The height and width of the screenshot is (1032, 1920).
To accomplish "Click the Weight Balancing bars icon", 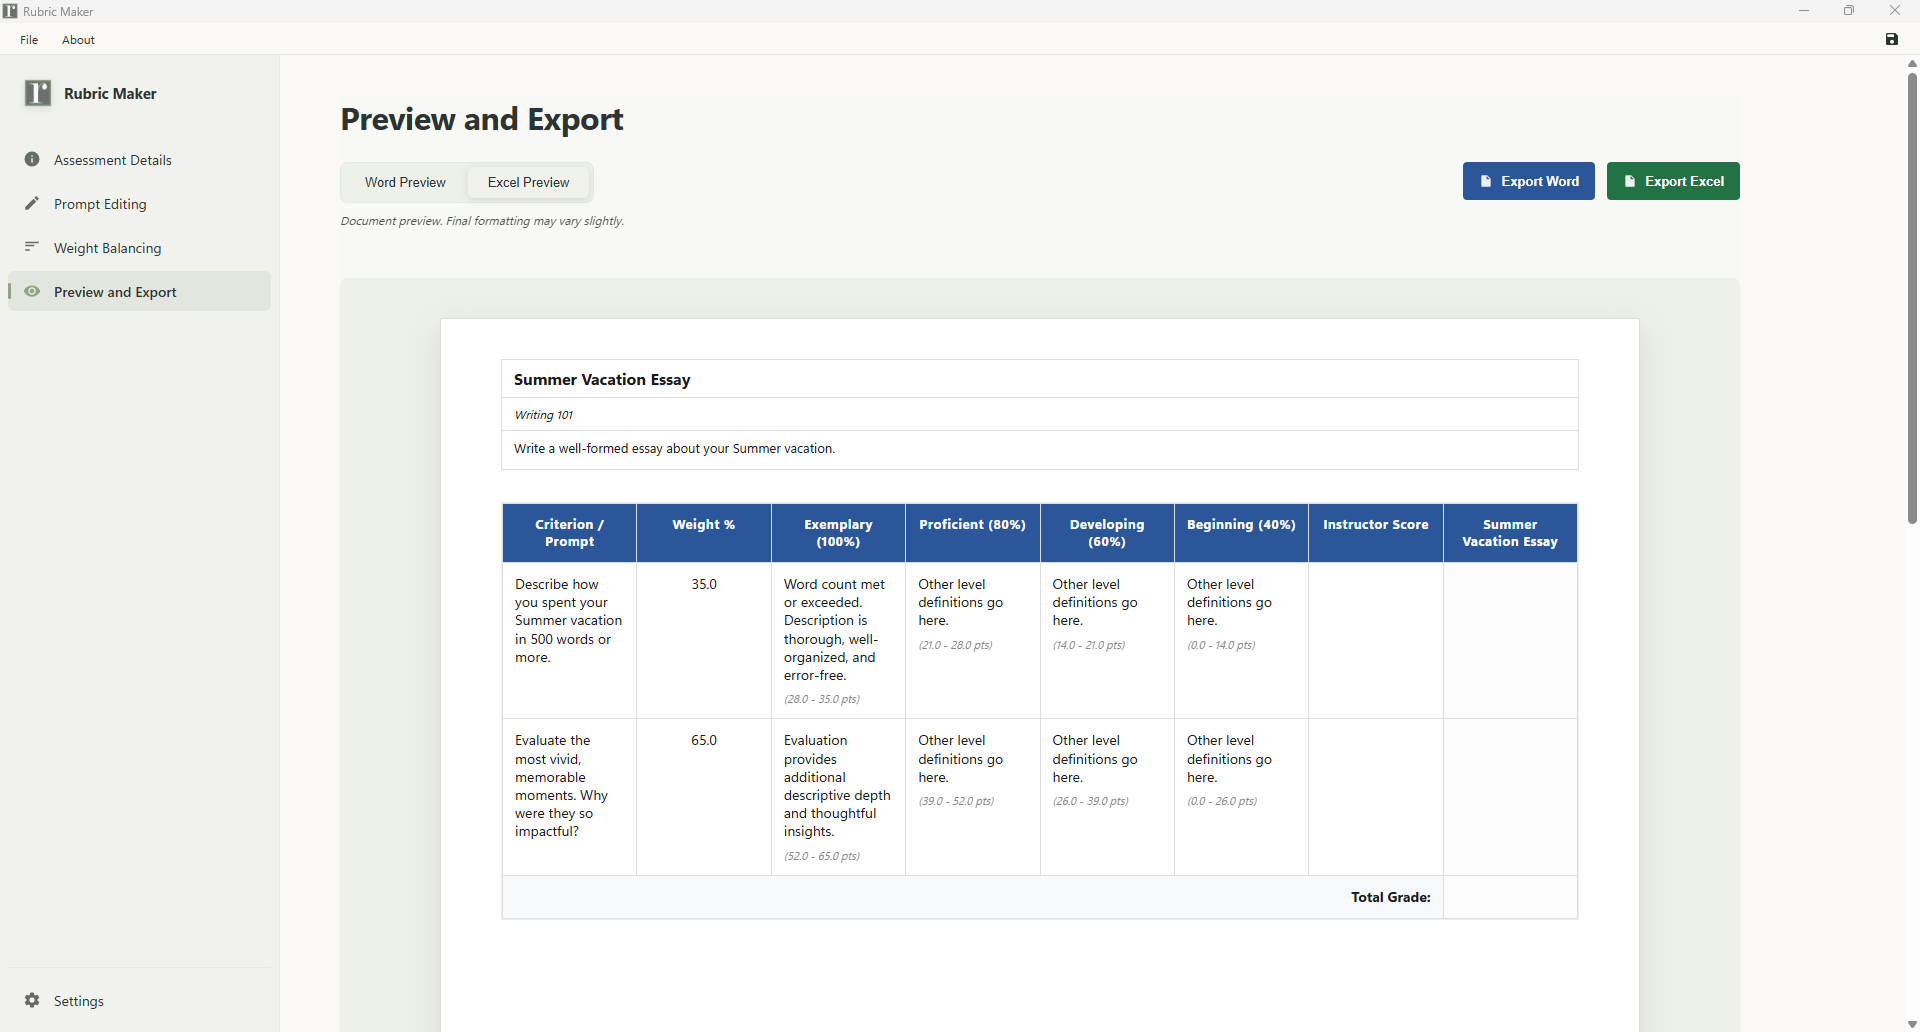I will tap(32, 247).
